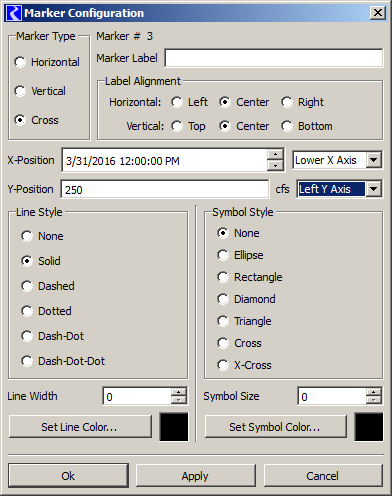Open the Lower X Axis dropdown
Image resolution: width=392 pixels, height=496 pixels.
point(373,160)
